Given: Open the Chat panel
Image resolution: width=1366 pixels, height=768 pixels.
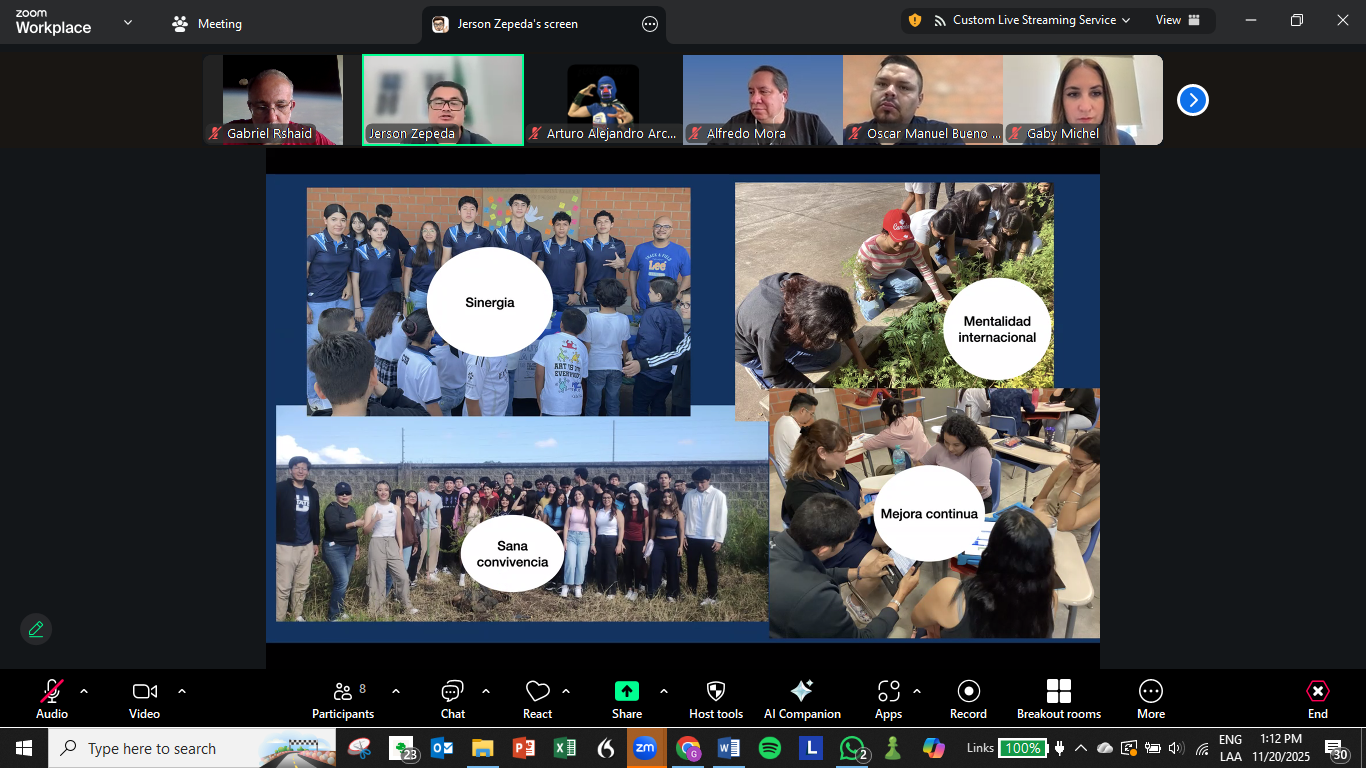Looking at the screenshot, I should [452, 698].
